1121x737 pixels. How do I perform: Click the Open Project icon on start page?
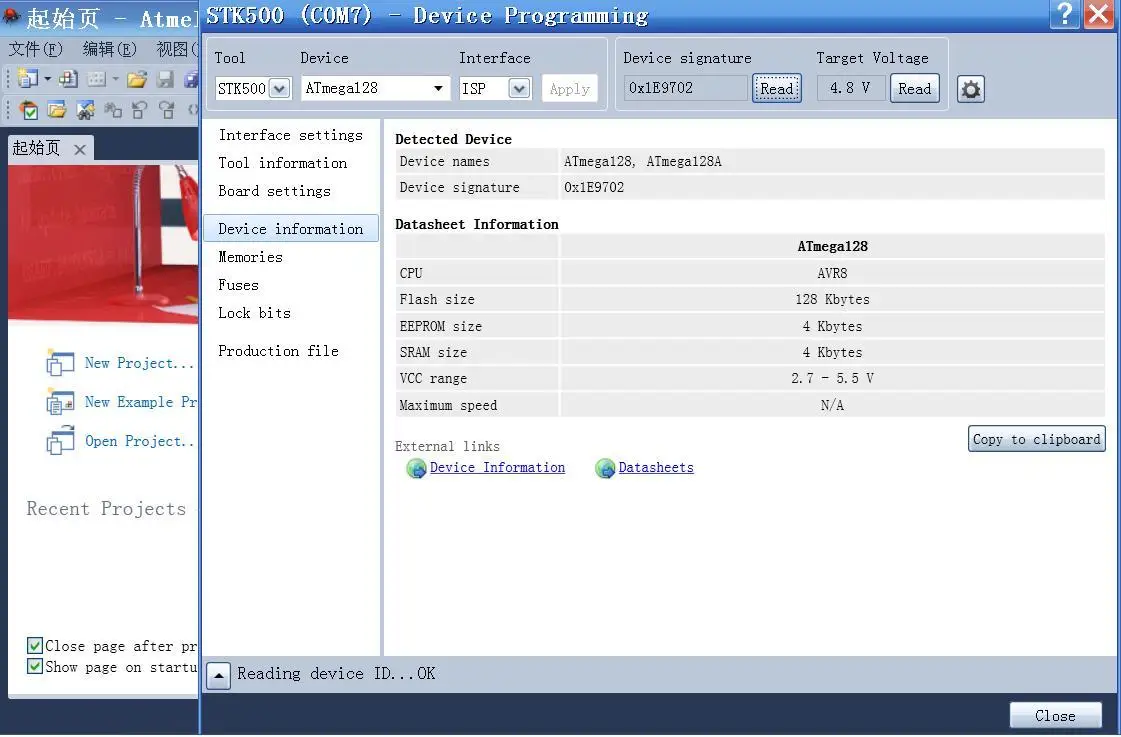point(60,441)
